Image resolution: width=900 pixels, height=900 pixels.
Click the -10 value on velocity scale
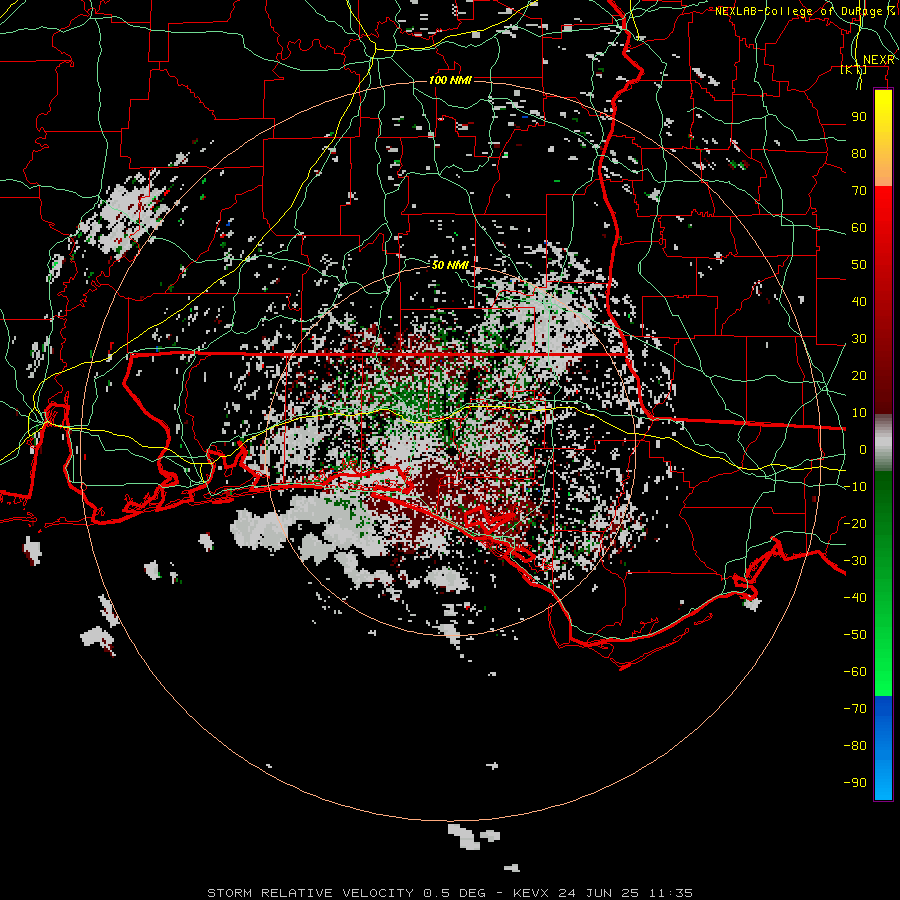(855, 487)
